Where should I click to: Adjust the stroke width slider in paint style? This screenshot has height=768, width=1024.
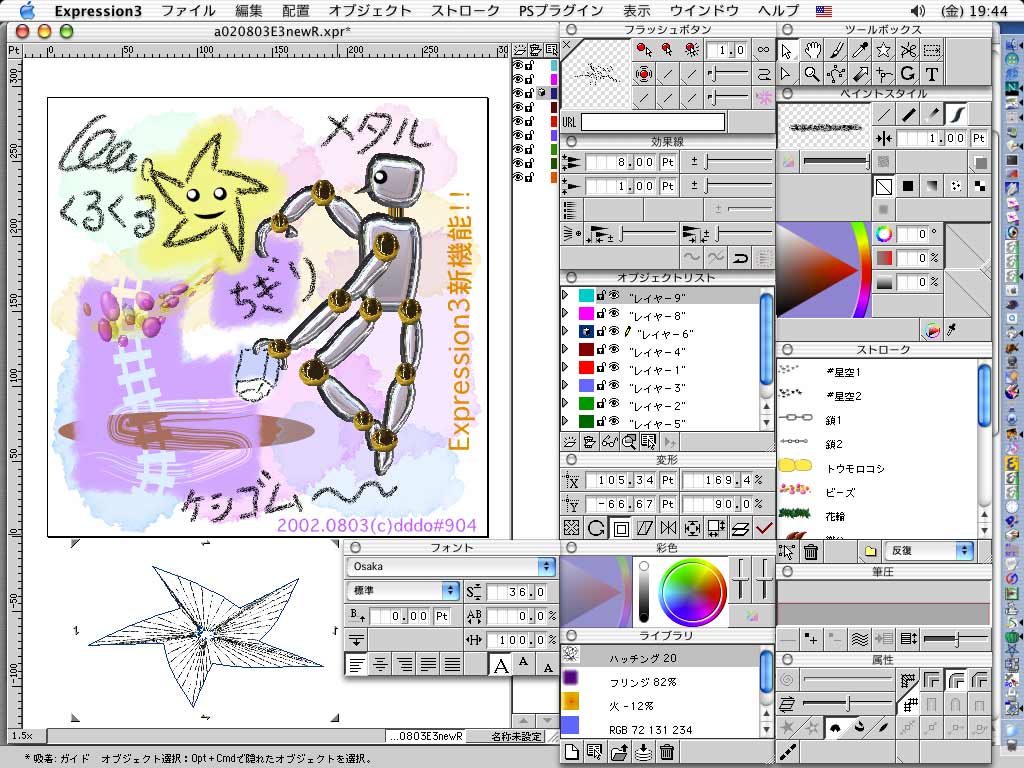[x=836, y=161]
